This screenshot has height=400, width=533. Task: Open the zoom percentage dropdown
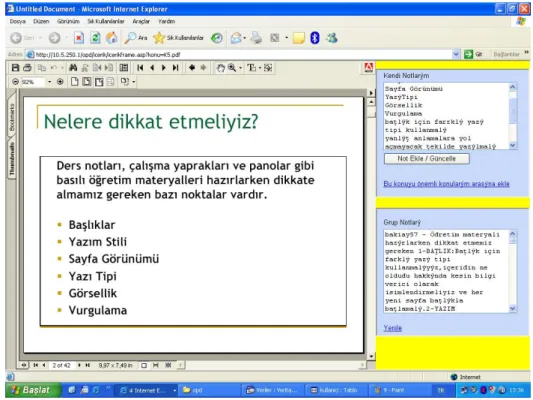tap(50, 82)
